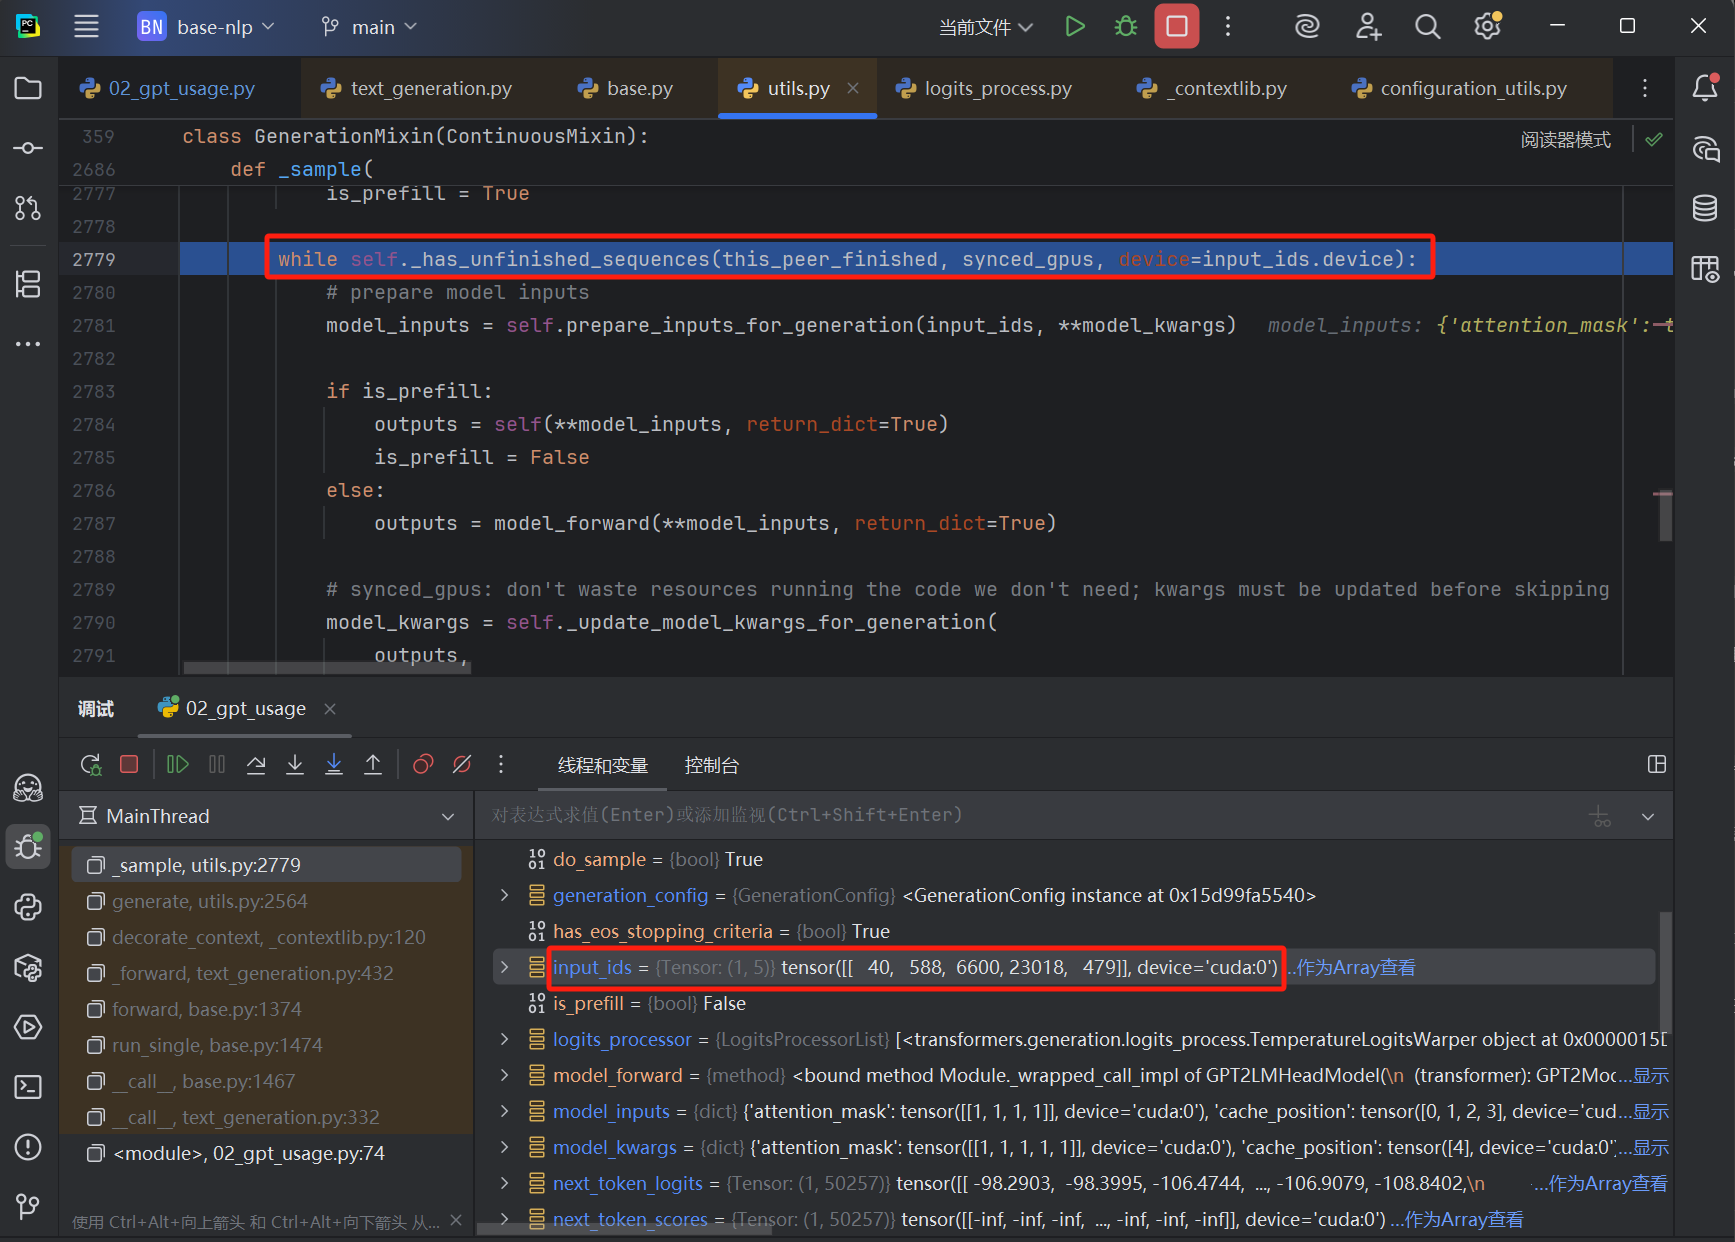Click the Step Into debug icon

(x=295, y=765)
